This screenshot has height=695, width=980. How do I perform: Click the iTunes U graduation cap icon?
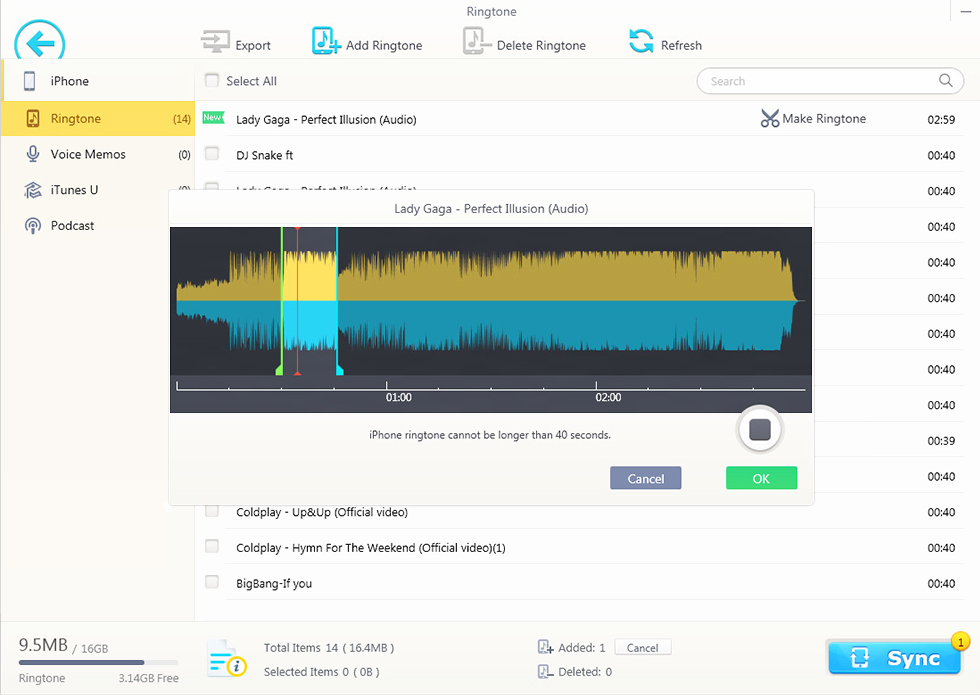32,190
